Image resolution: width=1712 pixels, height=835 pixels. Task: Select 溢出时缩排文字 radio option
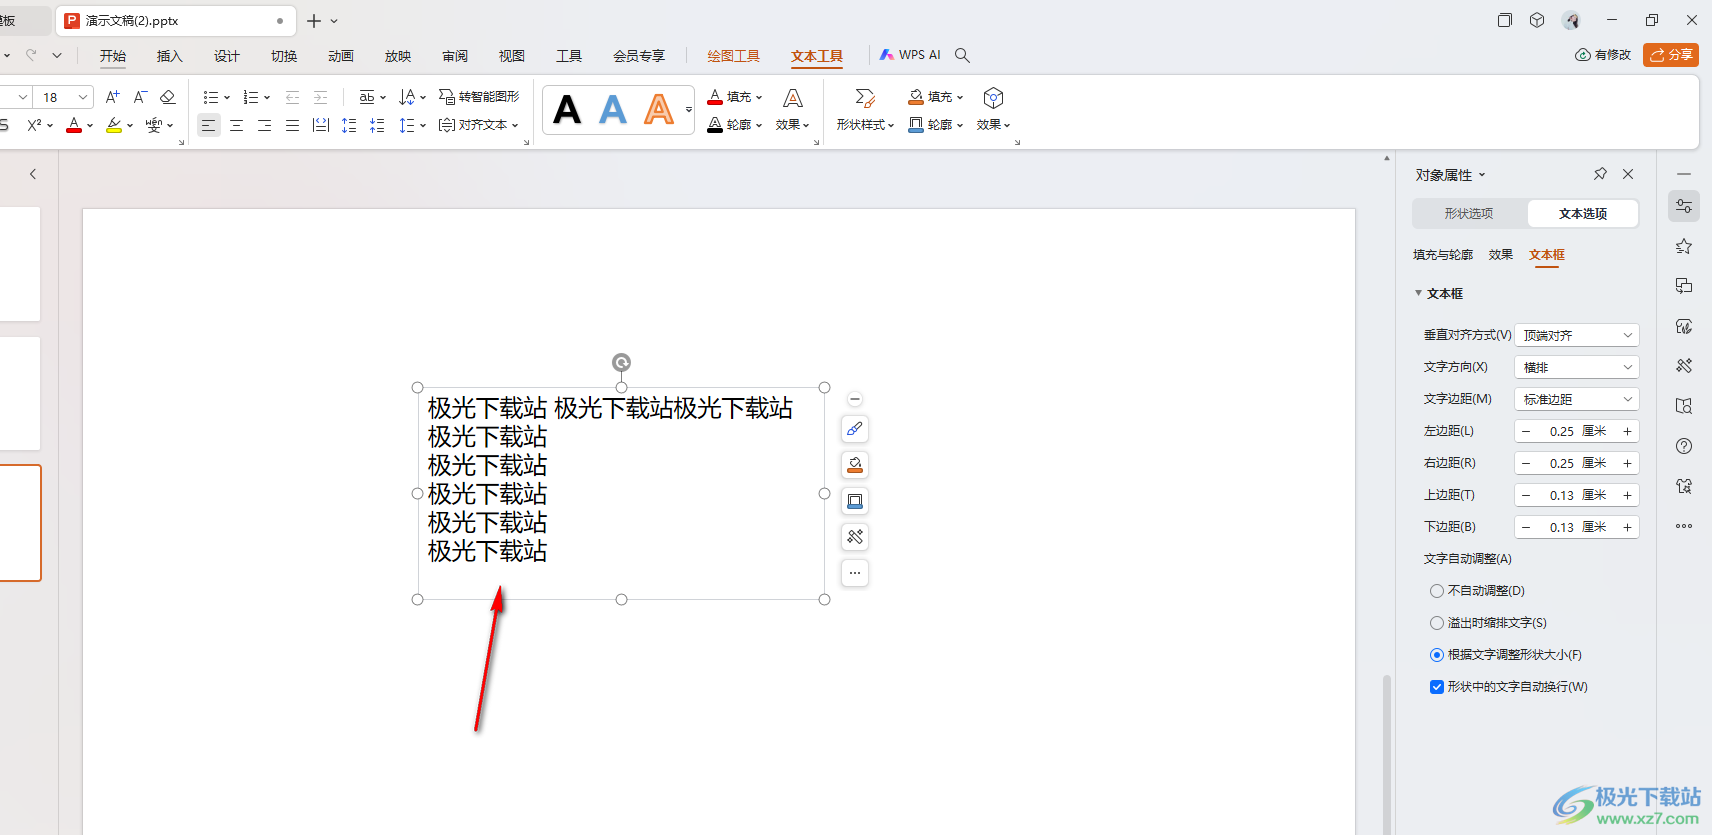coord(1437,623)
